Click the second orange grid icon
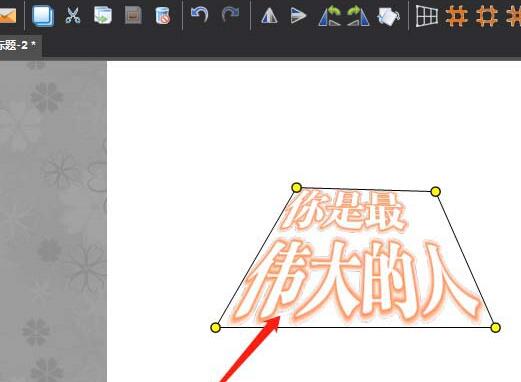Viewport: 521px width, 382px height. [x=487, y=16]
